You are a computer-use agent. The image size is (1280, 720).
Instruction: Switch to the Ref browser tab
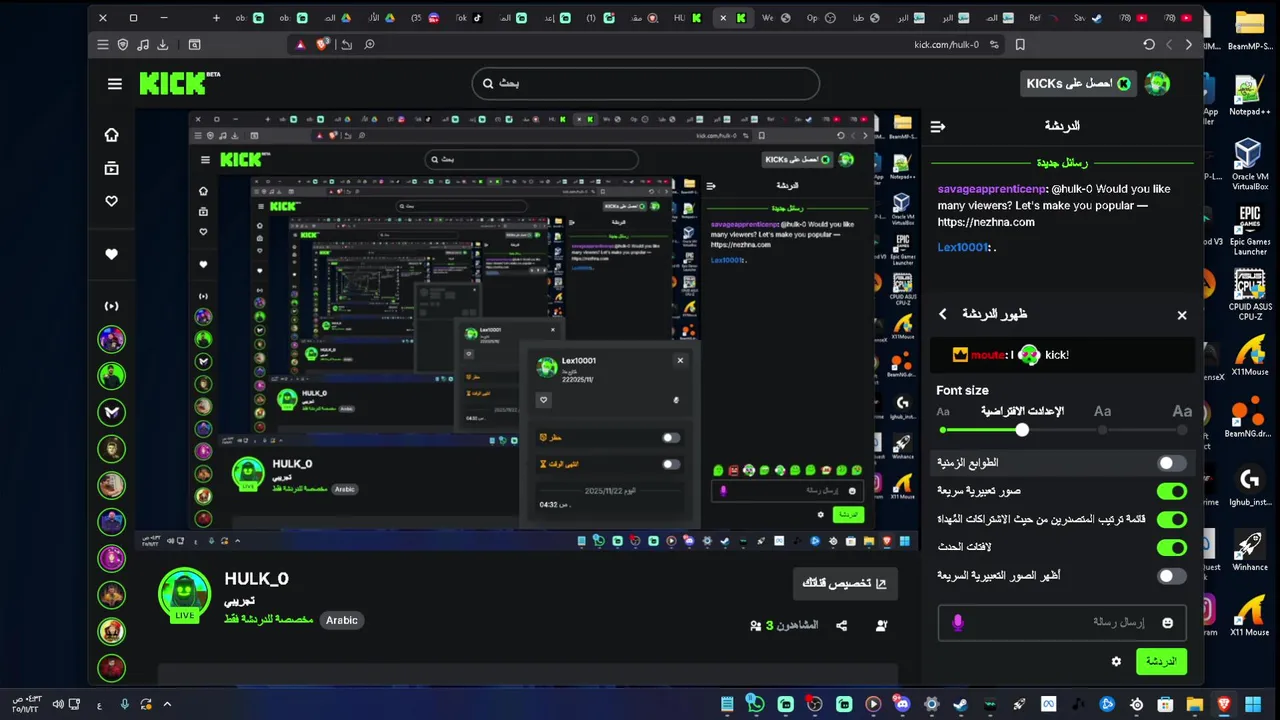click(x=1043, y=18)
